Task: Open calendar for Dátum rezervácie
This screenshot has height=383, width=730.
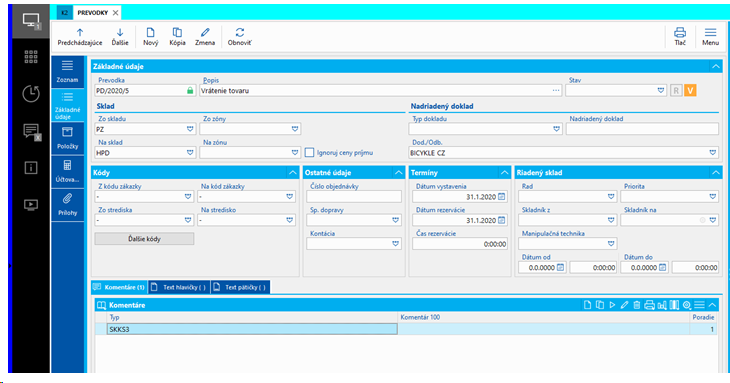Action: click(x=501, y=220)
